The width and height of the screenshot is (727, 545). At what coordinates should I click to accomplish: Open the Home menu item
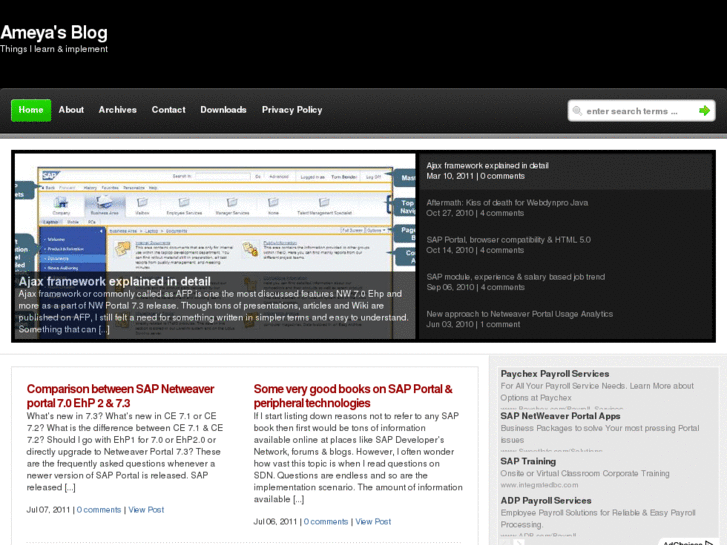click(x=31, y=110)
